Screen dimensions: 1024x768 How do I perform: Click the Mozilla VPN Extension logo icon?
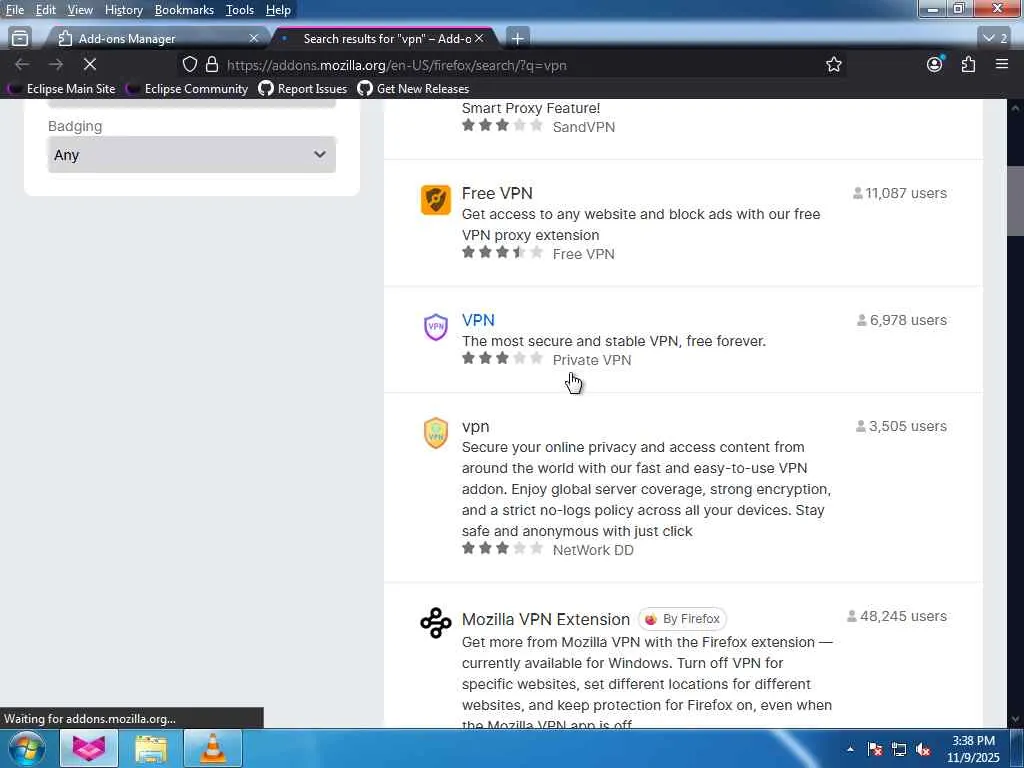tap(436, 622)
